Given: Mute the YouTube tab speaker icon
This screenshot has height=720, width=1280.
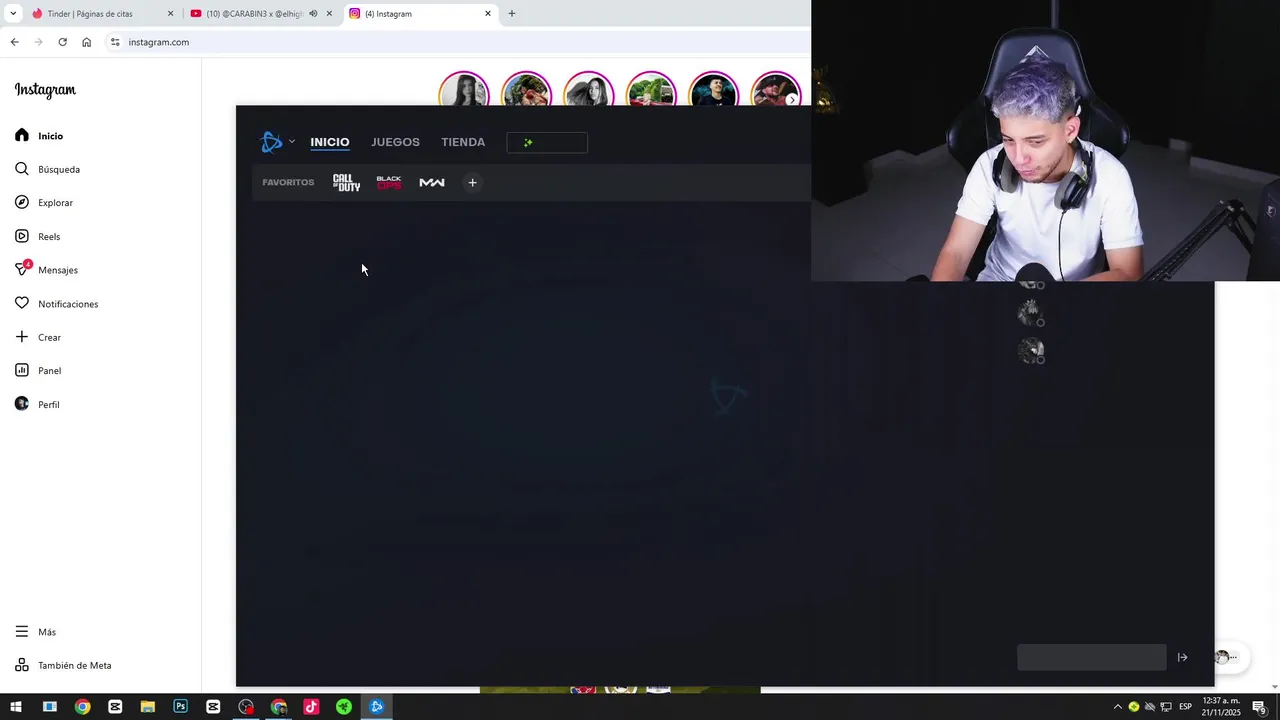Looking at the screenshot, I should 313,14.
